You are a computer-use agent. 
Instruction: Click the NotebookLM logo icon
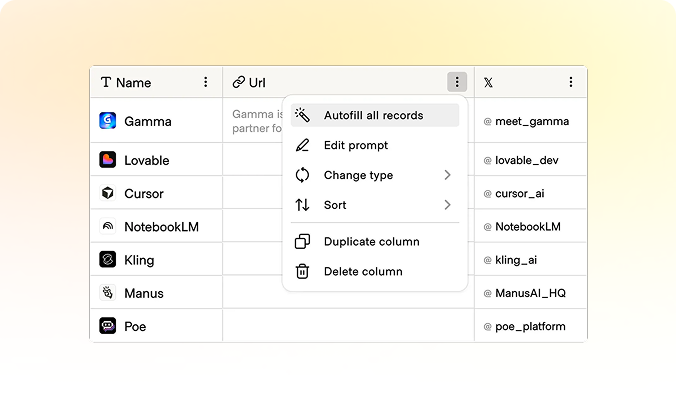pyautogui.click(x=108, y=226)
